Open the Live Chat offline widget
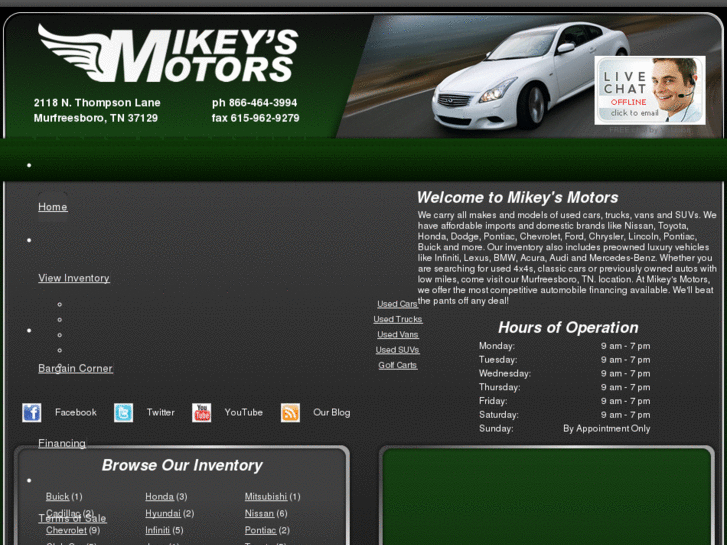The image size is (727, 545). (x=650, y=90)
